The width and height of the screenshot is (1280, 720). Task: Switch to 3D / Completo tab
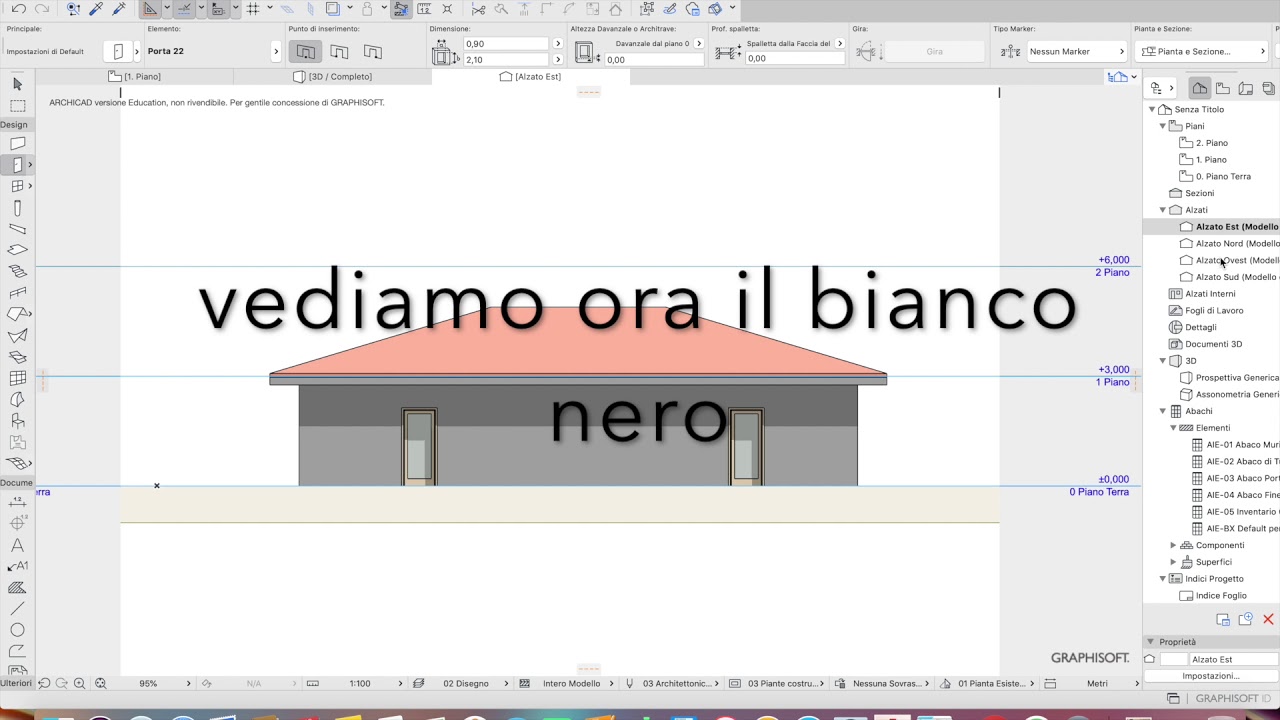[x=333, y=76]
